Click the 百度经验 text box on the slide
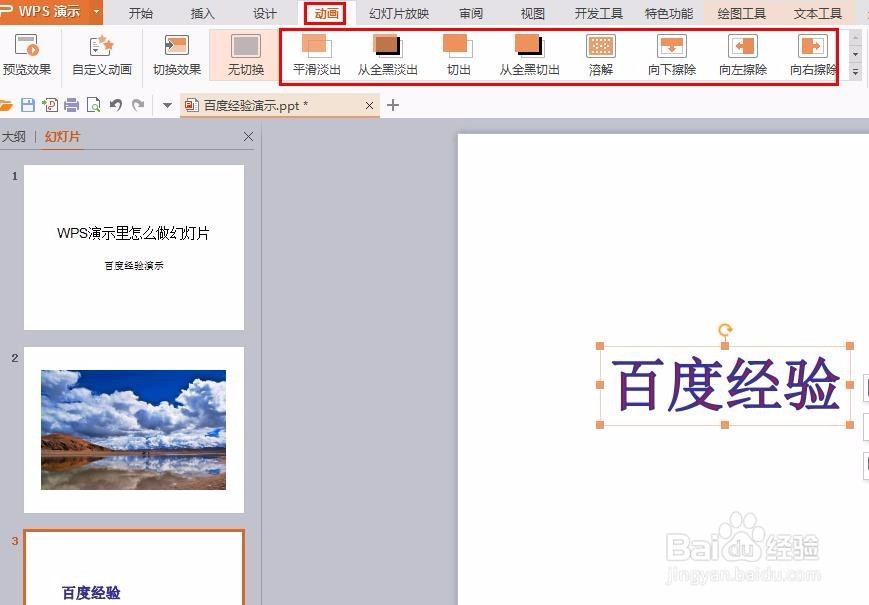Screen dimensions: 869x605 725,385
